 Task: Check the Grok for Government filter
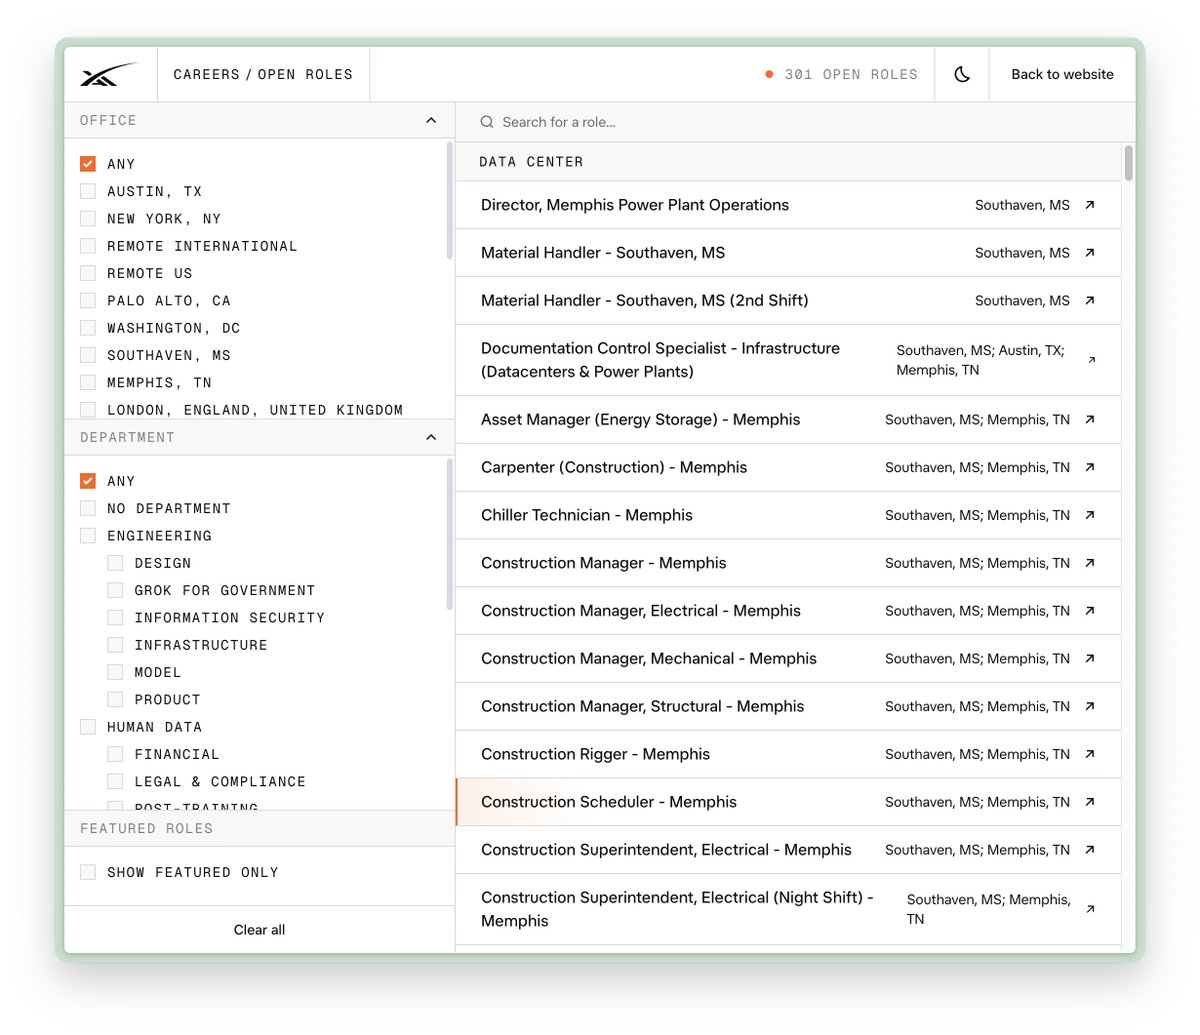point(115,590)
